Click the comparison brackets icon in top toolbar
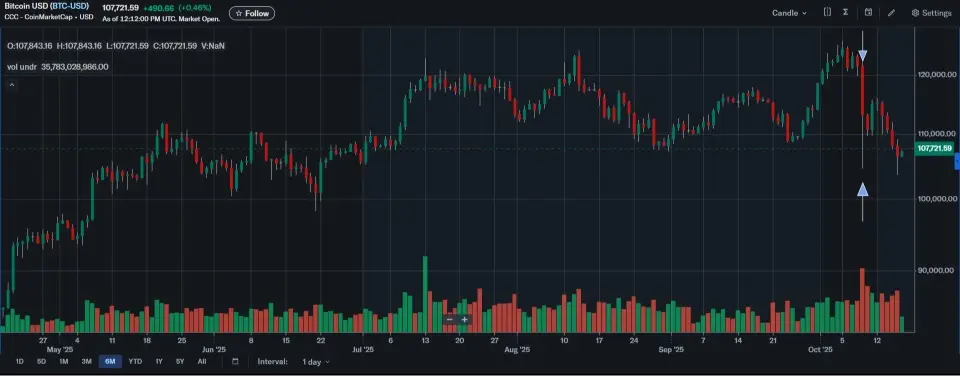 point(827,12)
